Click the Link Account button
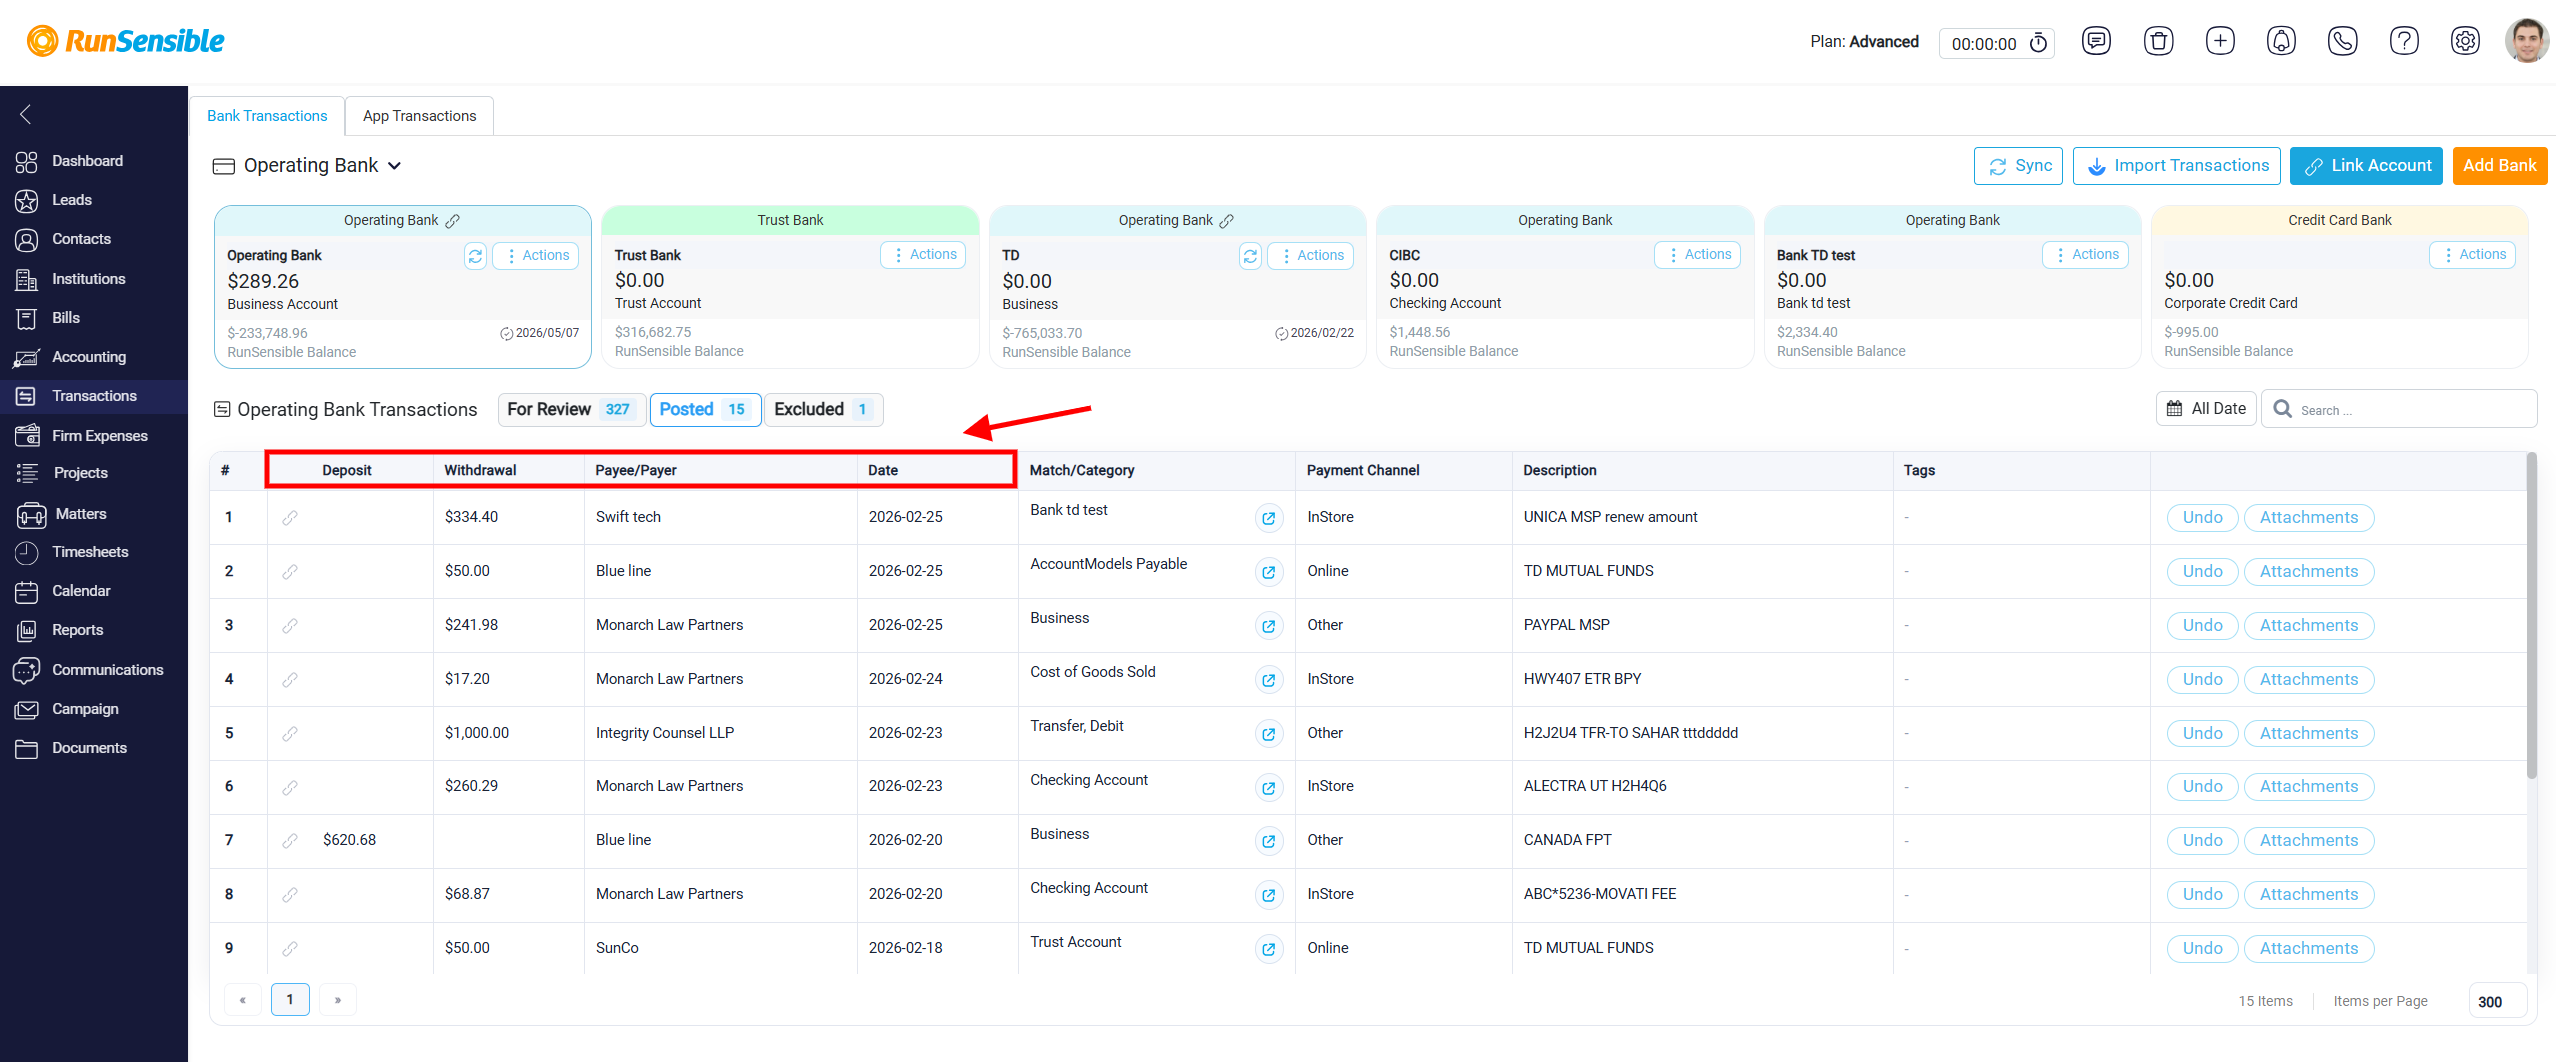This screenshot has height=1062, width=2556. click(2366, 166)
